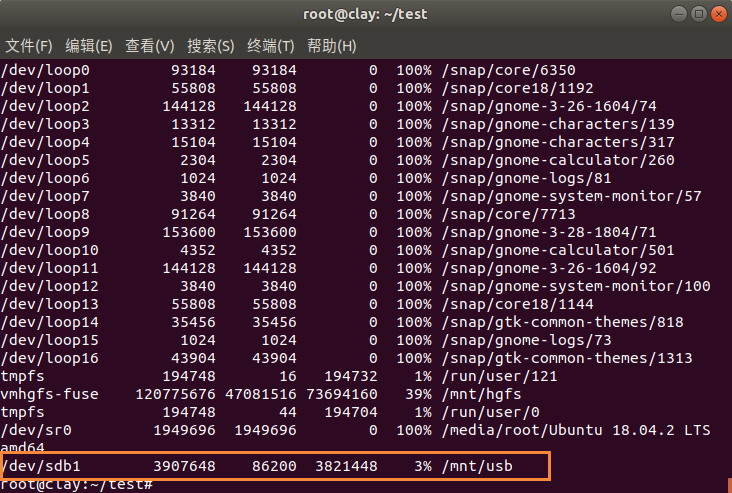Click mount path /snap/core/7713

[508, 214]
